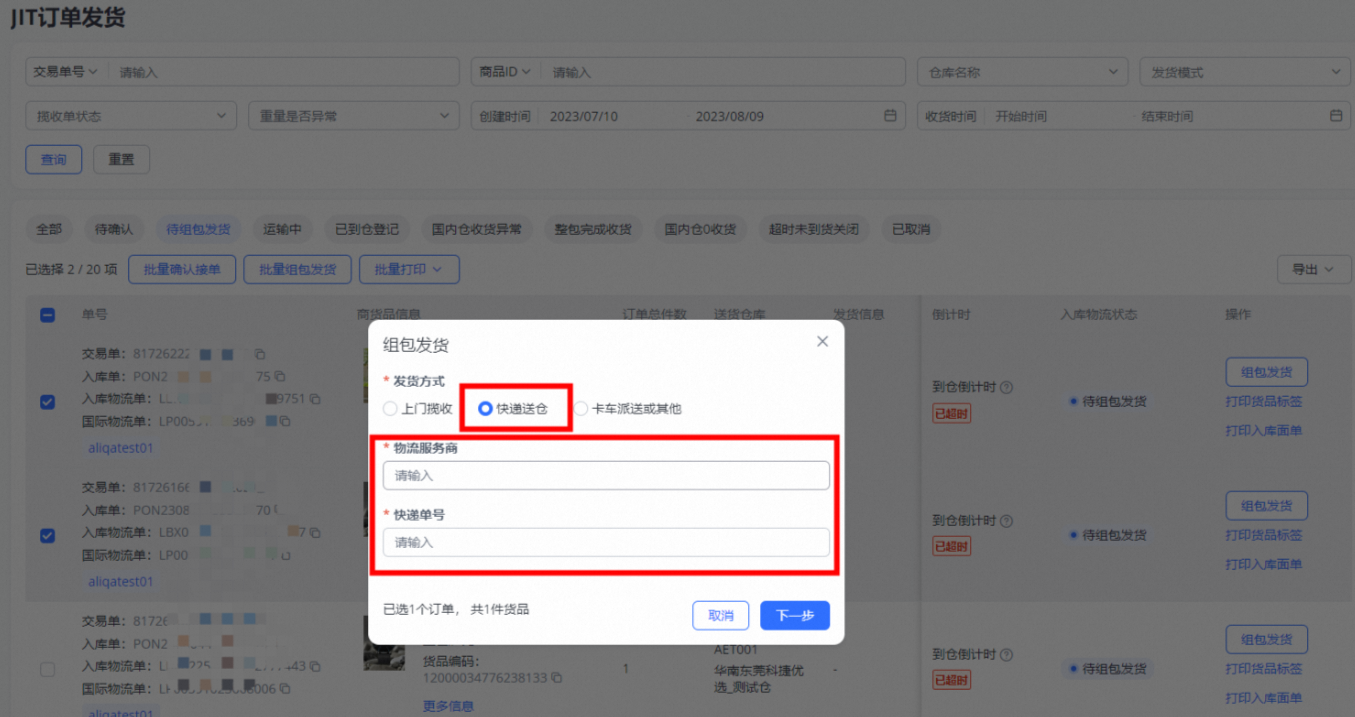Switch to 已取消 tab
This screenshot has height=717, width=1355.
point(910,229)
